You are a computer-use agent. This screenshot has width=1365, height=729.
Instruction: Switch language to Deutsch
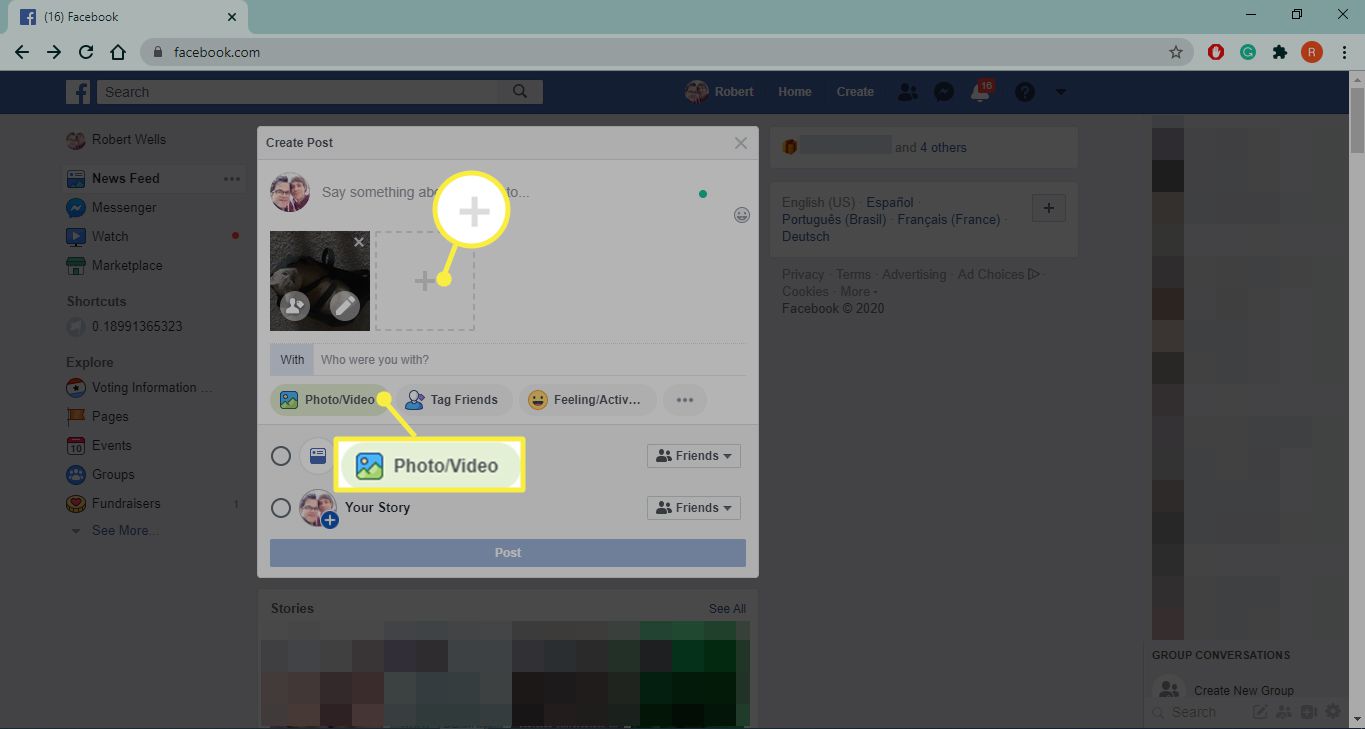tap(806, 237)
